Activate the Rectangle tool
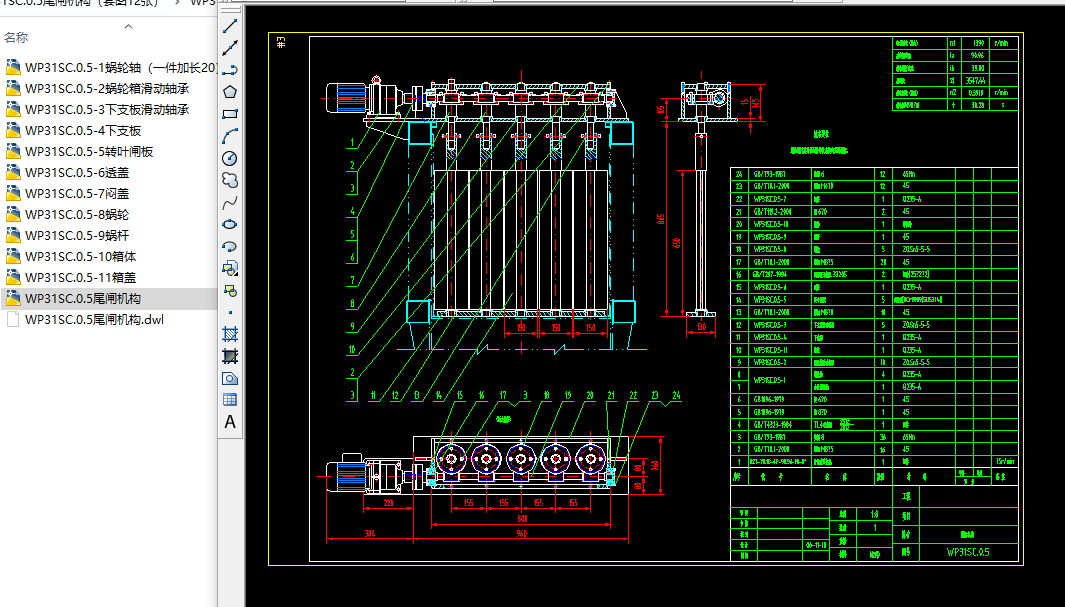 229,112
